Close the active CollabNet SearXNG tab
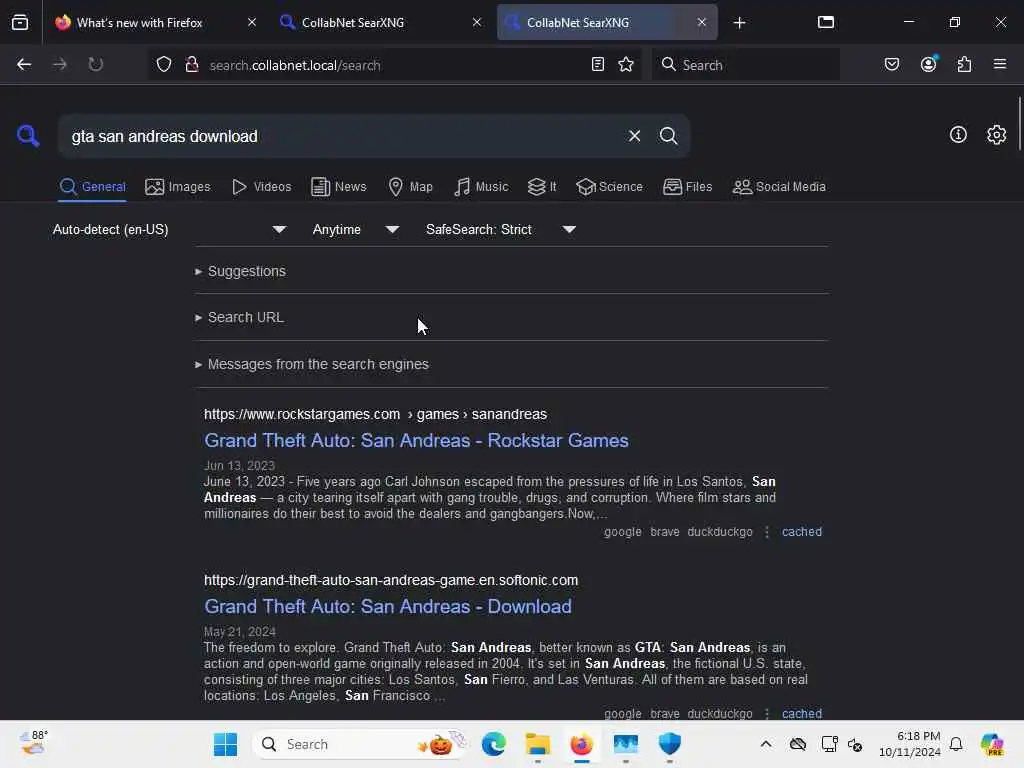Screen dimensions: 1024x768 point(701,22)
